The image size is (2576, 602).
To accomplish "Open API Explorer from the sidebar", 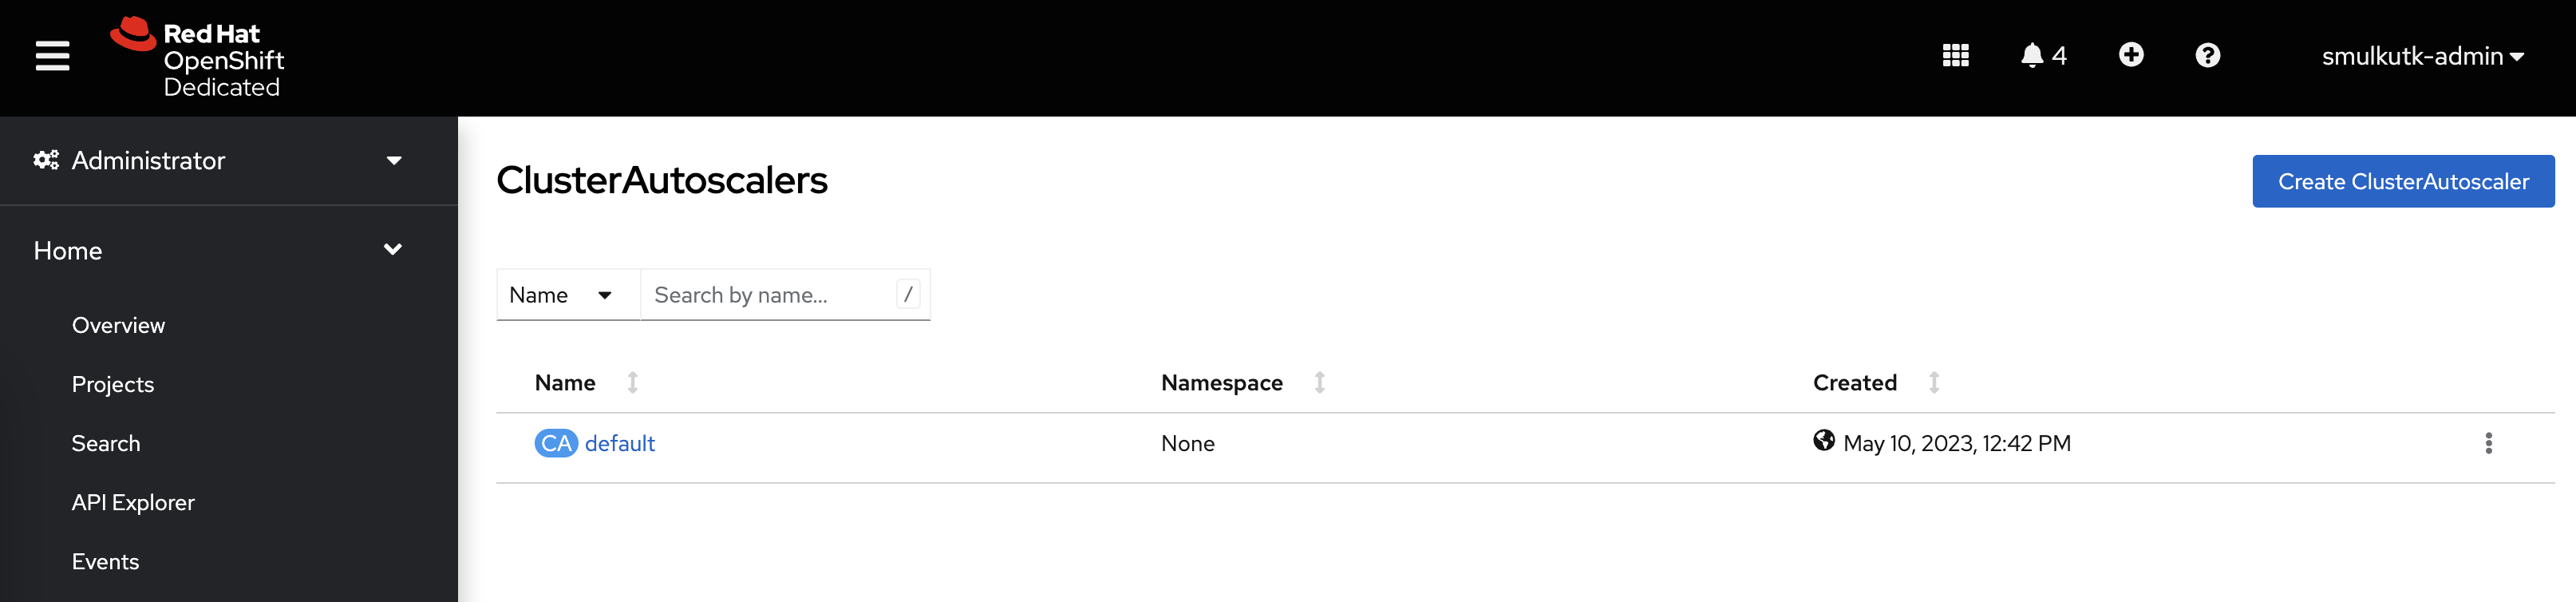I will tap(133, 502).
